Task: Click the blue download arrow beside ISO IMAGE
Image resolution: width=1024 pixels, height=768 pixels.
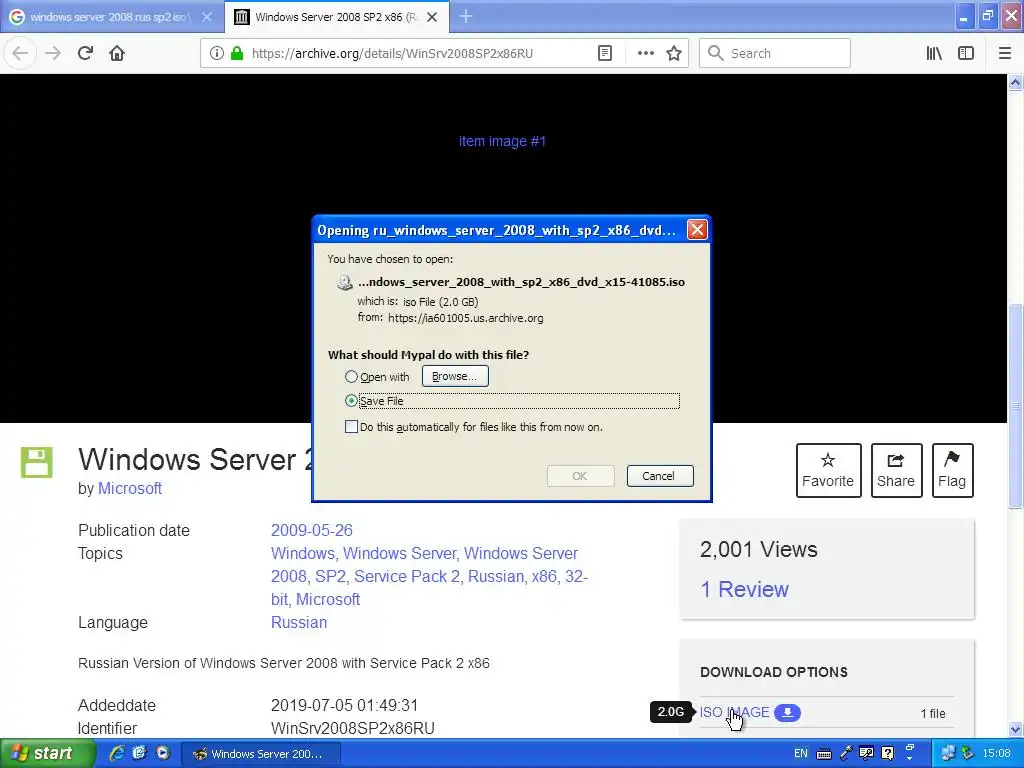Action: 788,712
